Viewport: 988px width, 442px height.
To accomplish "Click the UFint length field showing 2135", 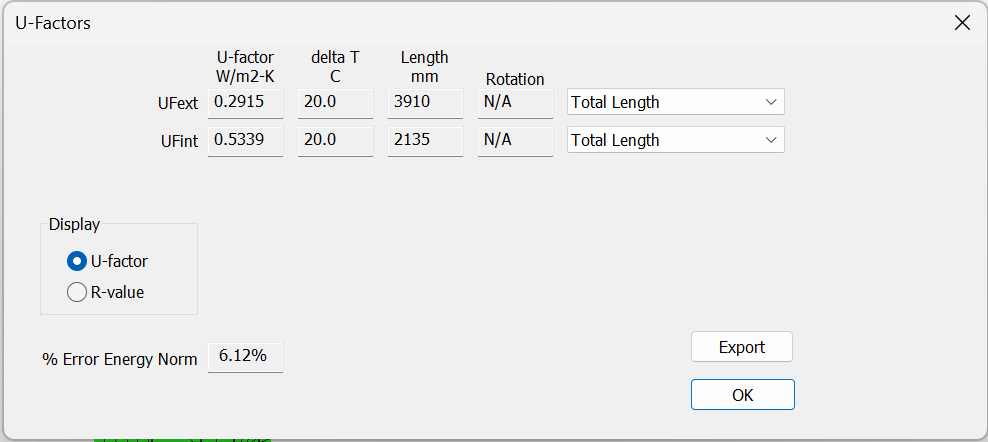I will 425,141.
